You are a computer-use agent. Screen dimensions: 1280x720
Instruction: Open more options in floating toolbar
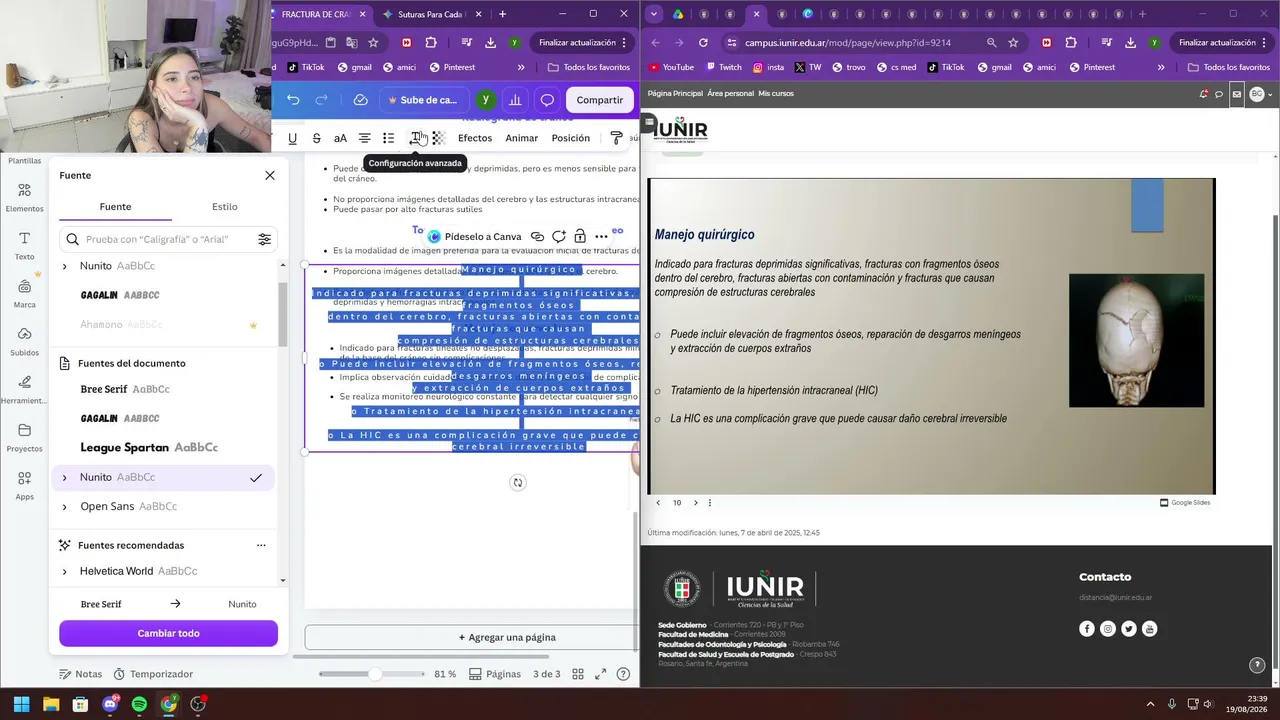601,237
